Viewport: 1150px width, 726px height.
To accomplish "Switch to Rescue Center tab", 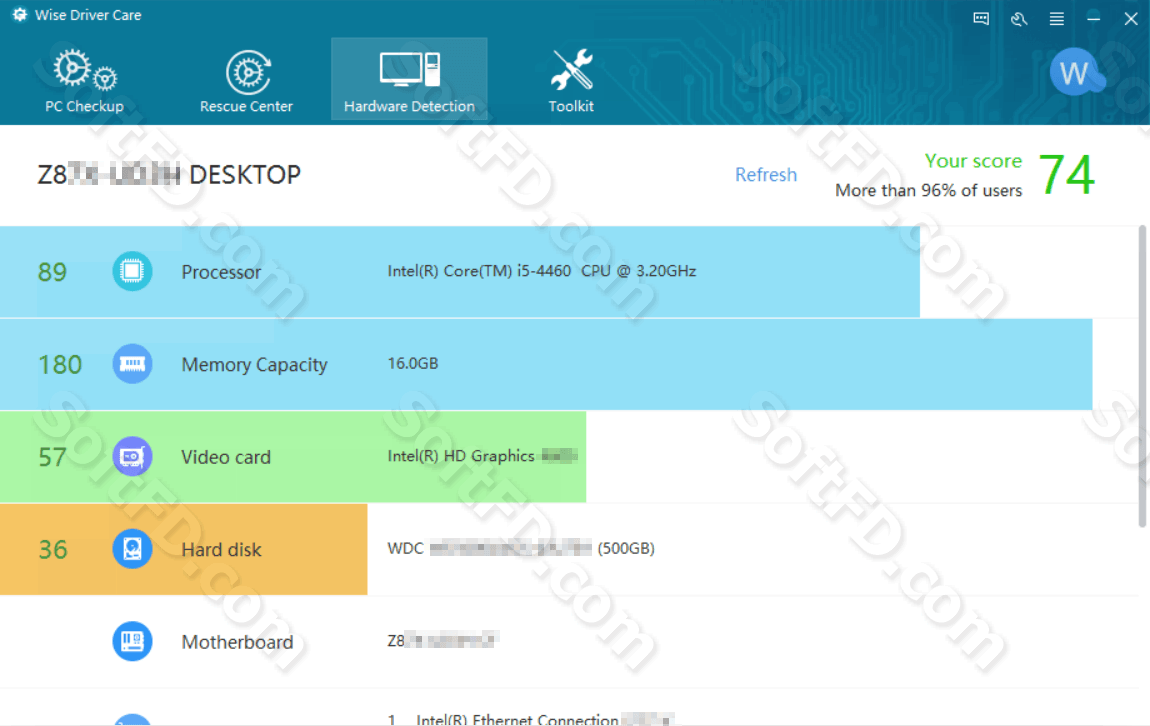I will [x=246, y=79].
